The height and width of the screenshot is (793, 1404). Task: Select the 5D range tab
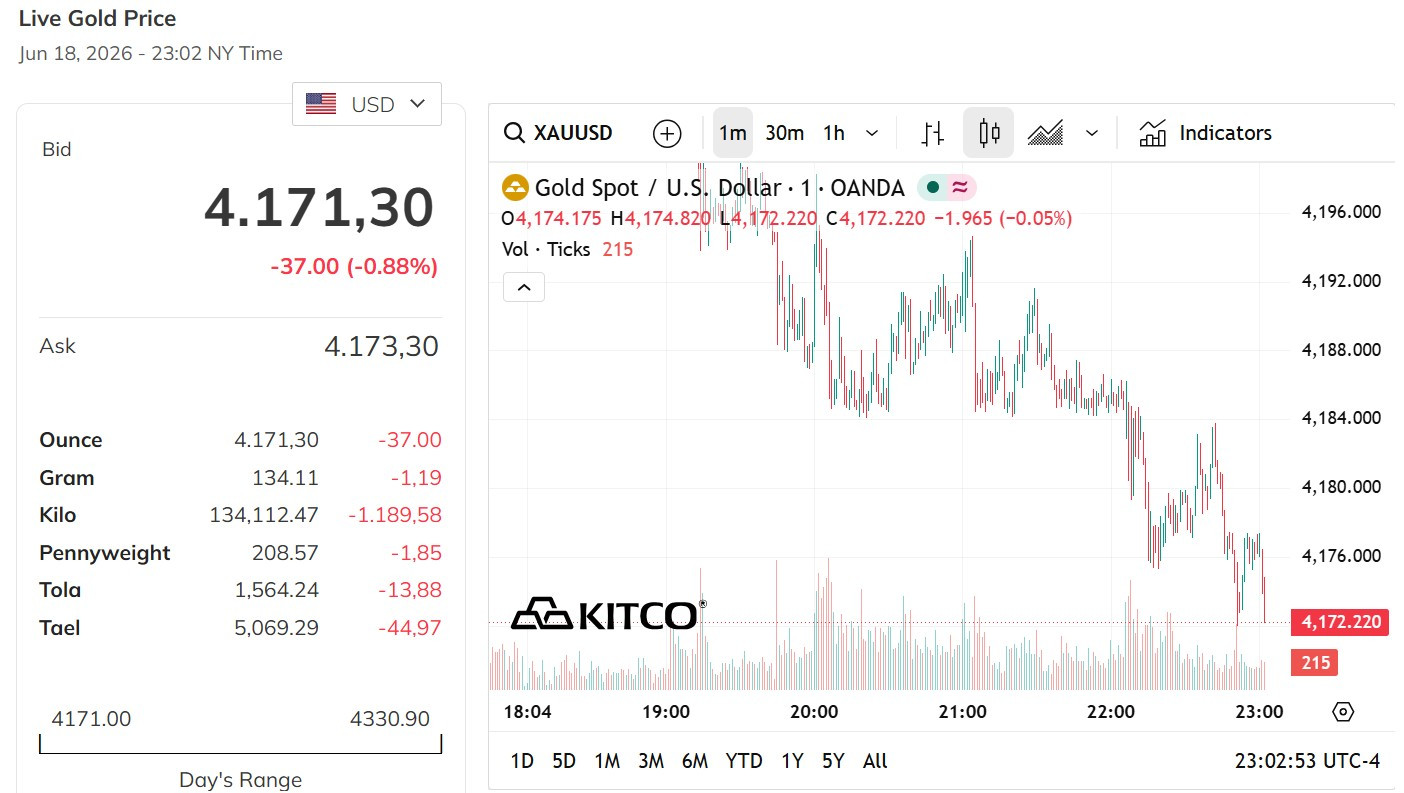tap(564, 761)
